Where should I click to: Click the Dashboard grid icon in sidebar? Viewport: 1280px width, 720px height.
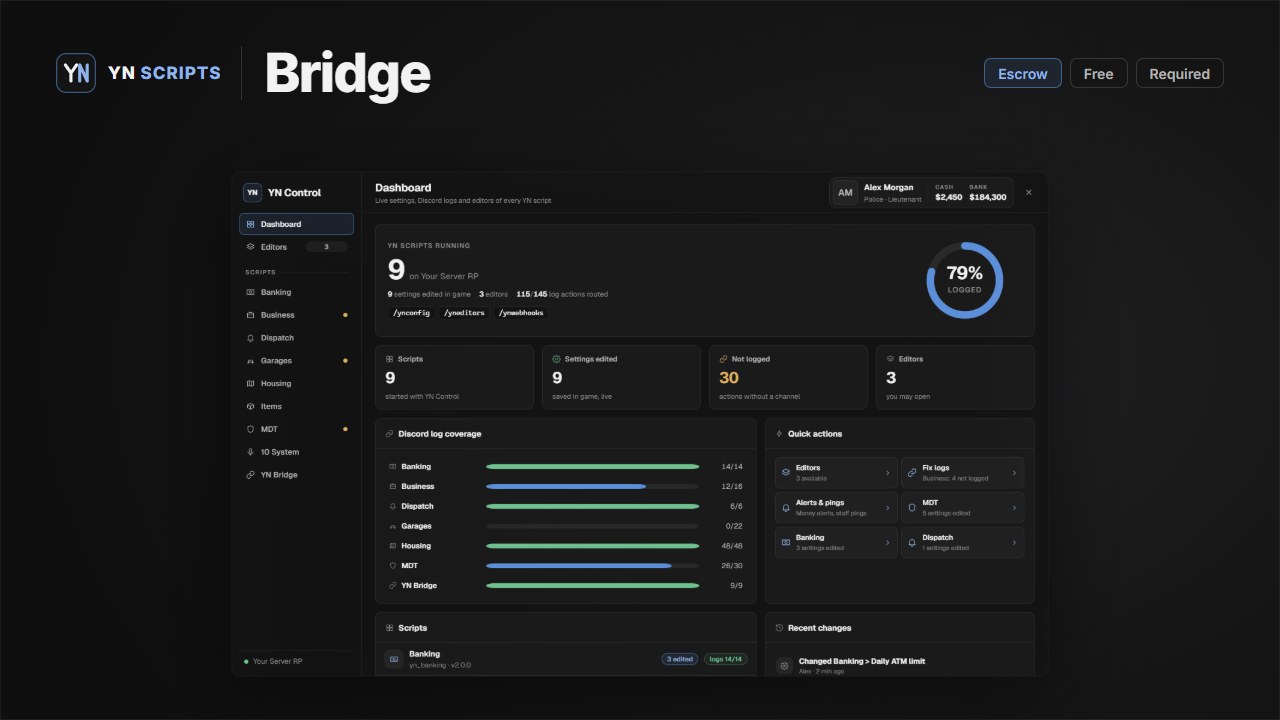(250, 224)
